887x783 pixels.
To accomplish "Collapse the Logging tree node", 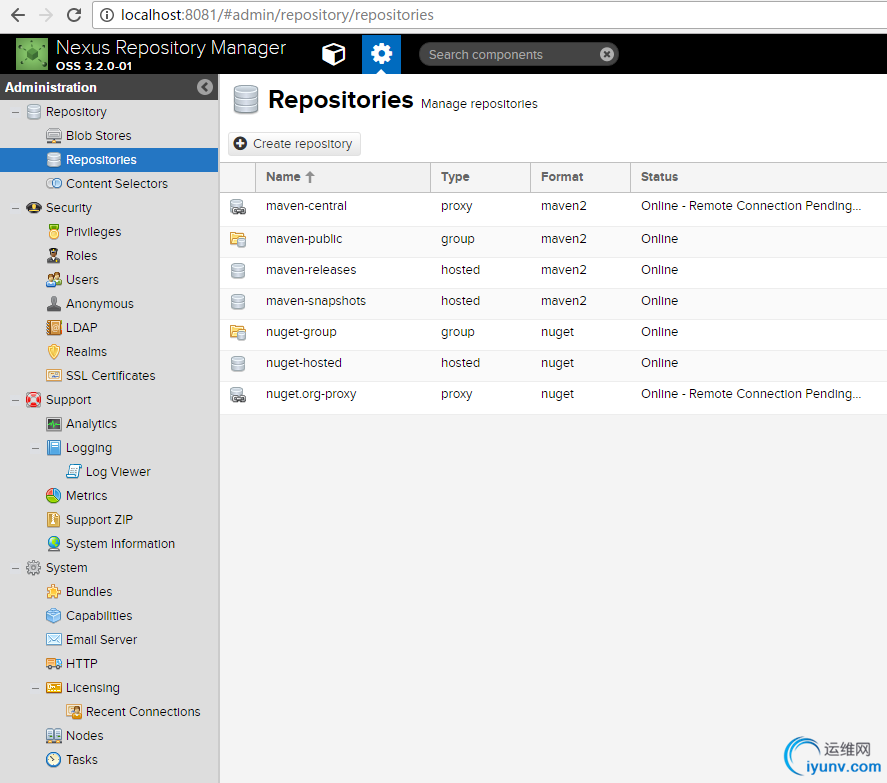I will (x=36, y=448).
